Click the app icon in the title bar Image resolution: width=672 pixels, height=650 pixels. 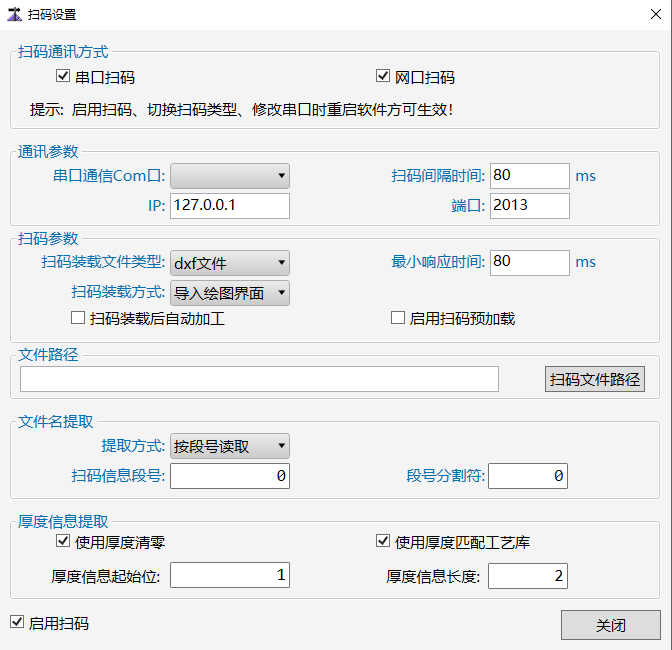(x=15, y=14)
